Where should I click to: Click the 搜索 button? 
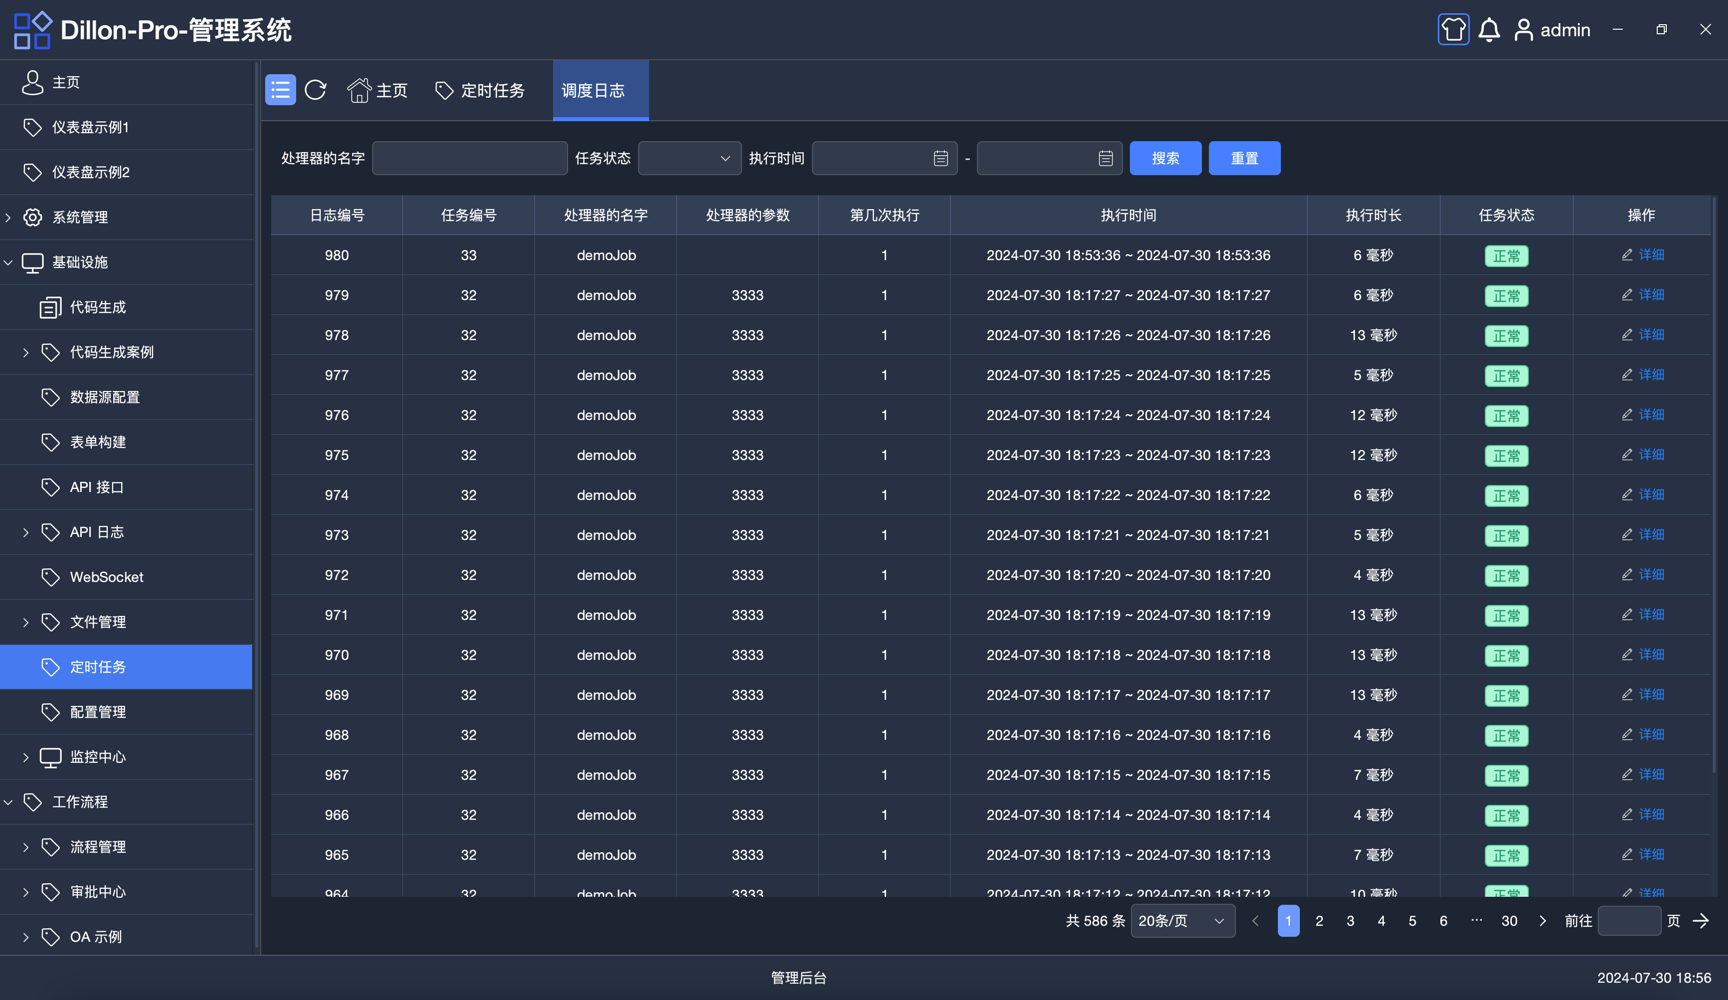pyautogui.click(x=1165, y=158)
